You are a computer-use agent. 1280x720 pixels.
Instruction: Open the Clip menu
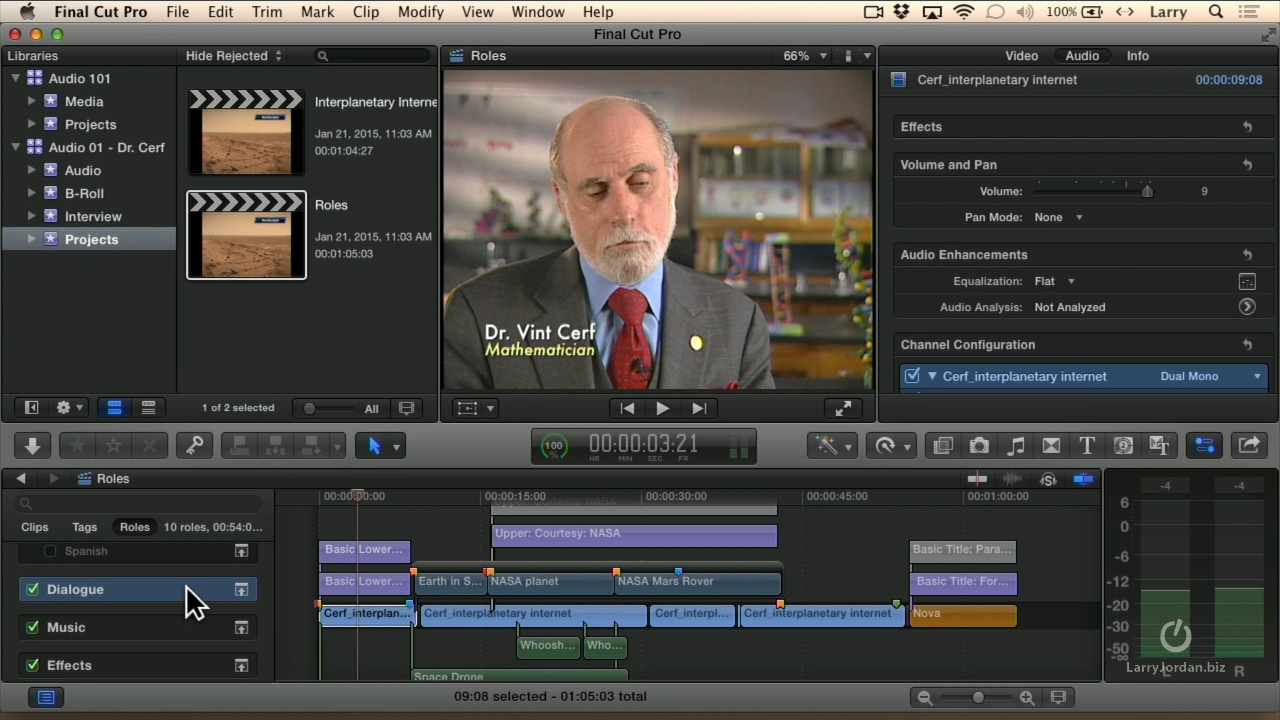point(366,12)
